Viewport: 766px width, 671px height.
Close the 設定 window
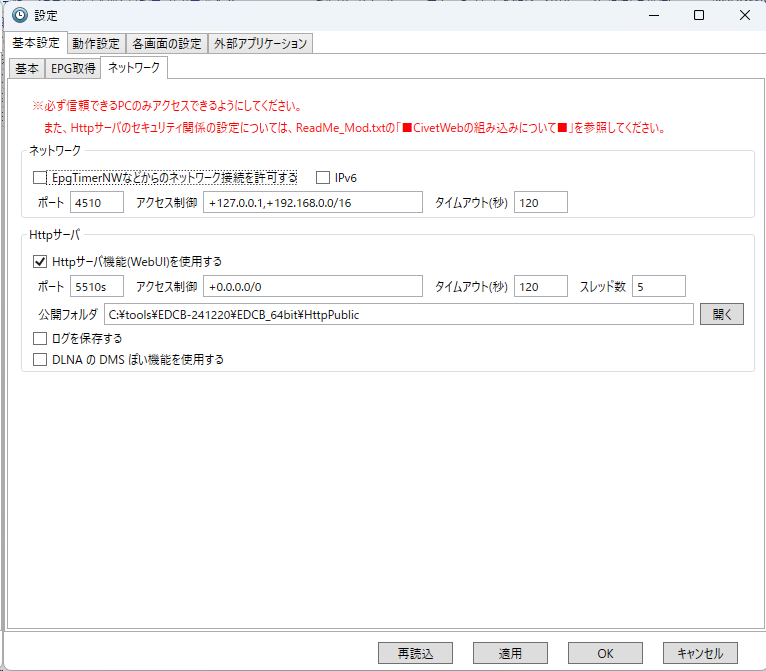(x=745, y=16)
